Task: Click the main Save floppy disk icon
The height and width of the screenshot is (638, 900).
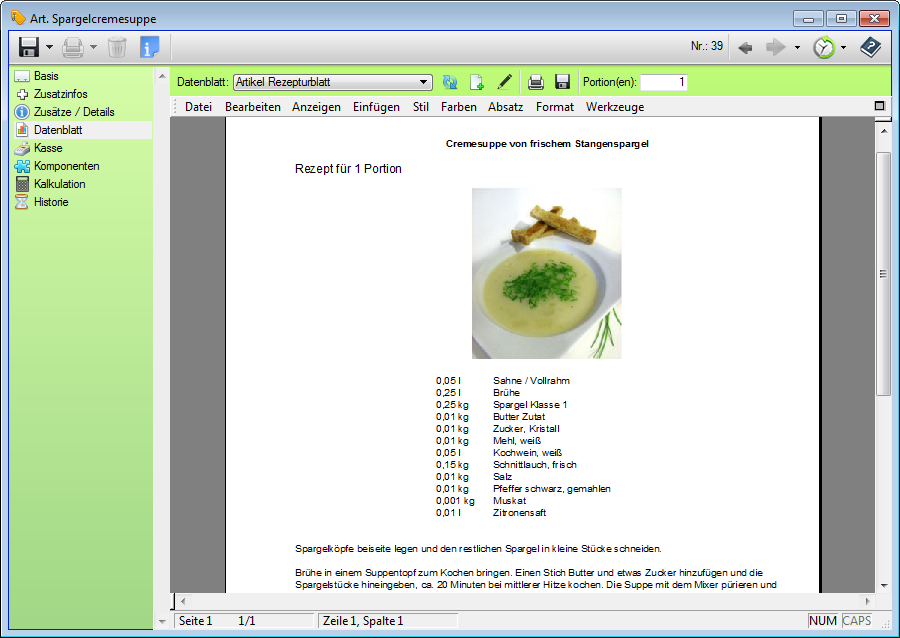Action: [29, 47]
